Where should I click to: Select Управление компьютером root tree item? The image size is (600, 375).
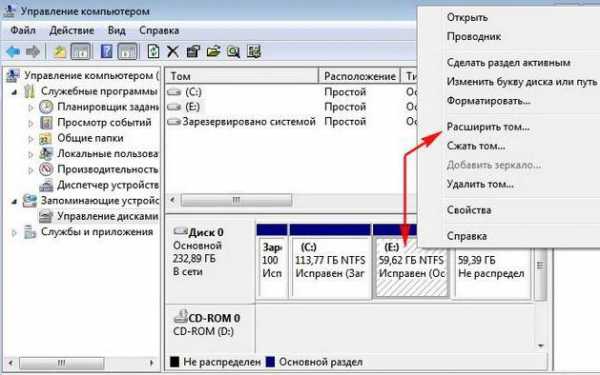coord(91,75)
